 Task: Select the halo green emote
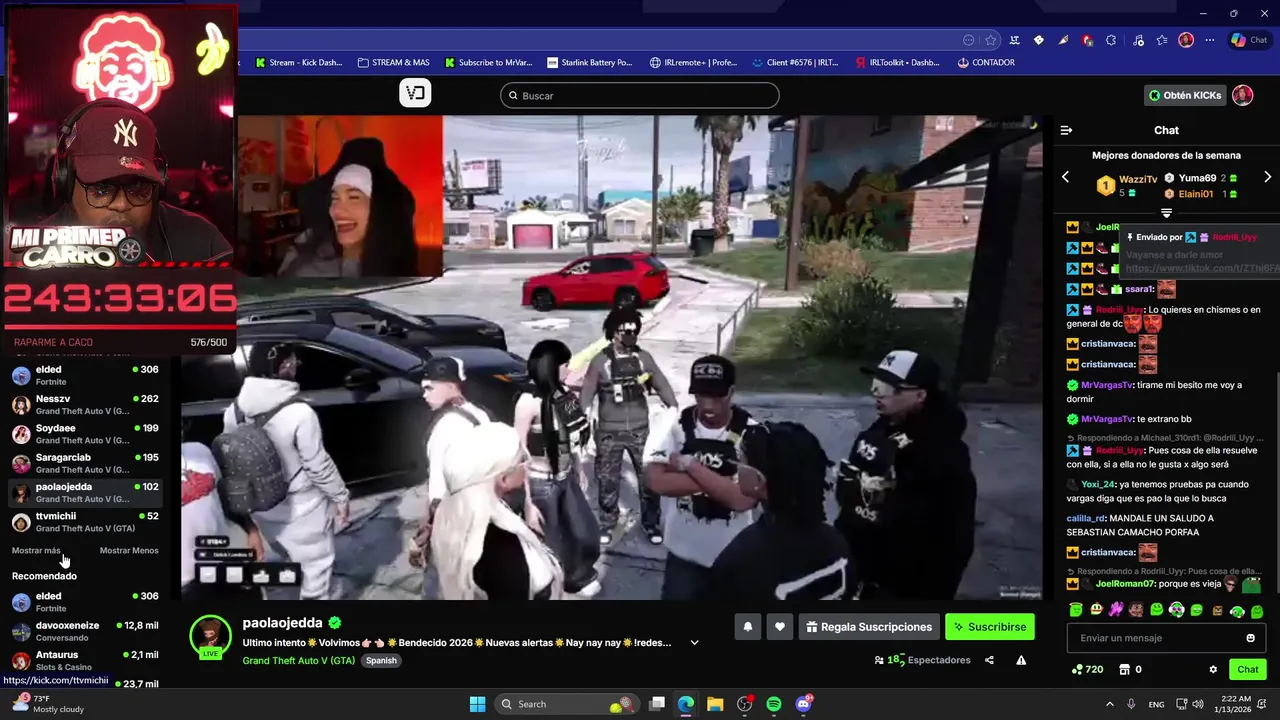1076,610
